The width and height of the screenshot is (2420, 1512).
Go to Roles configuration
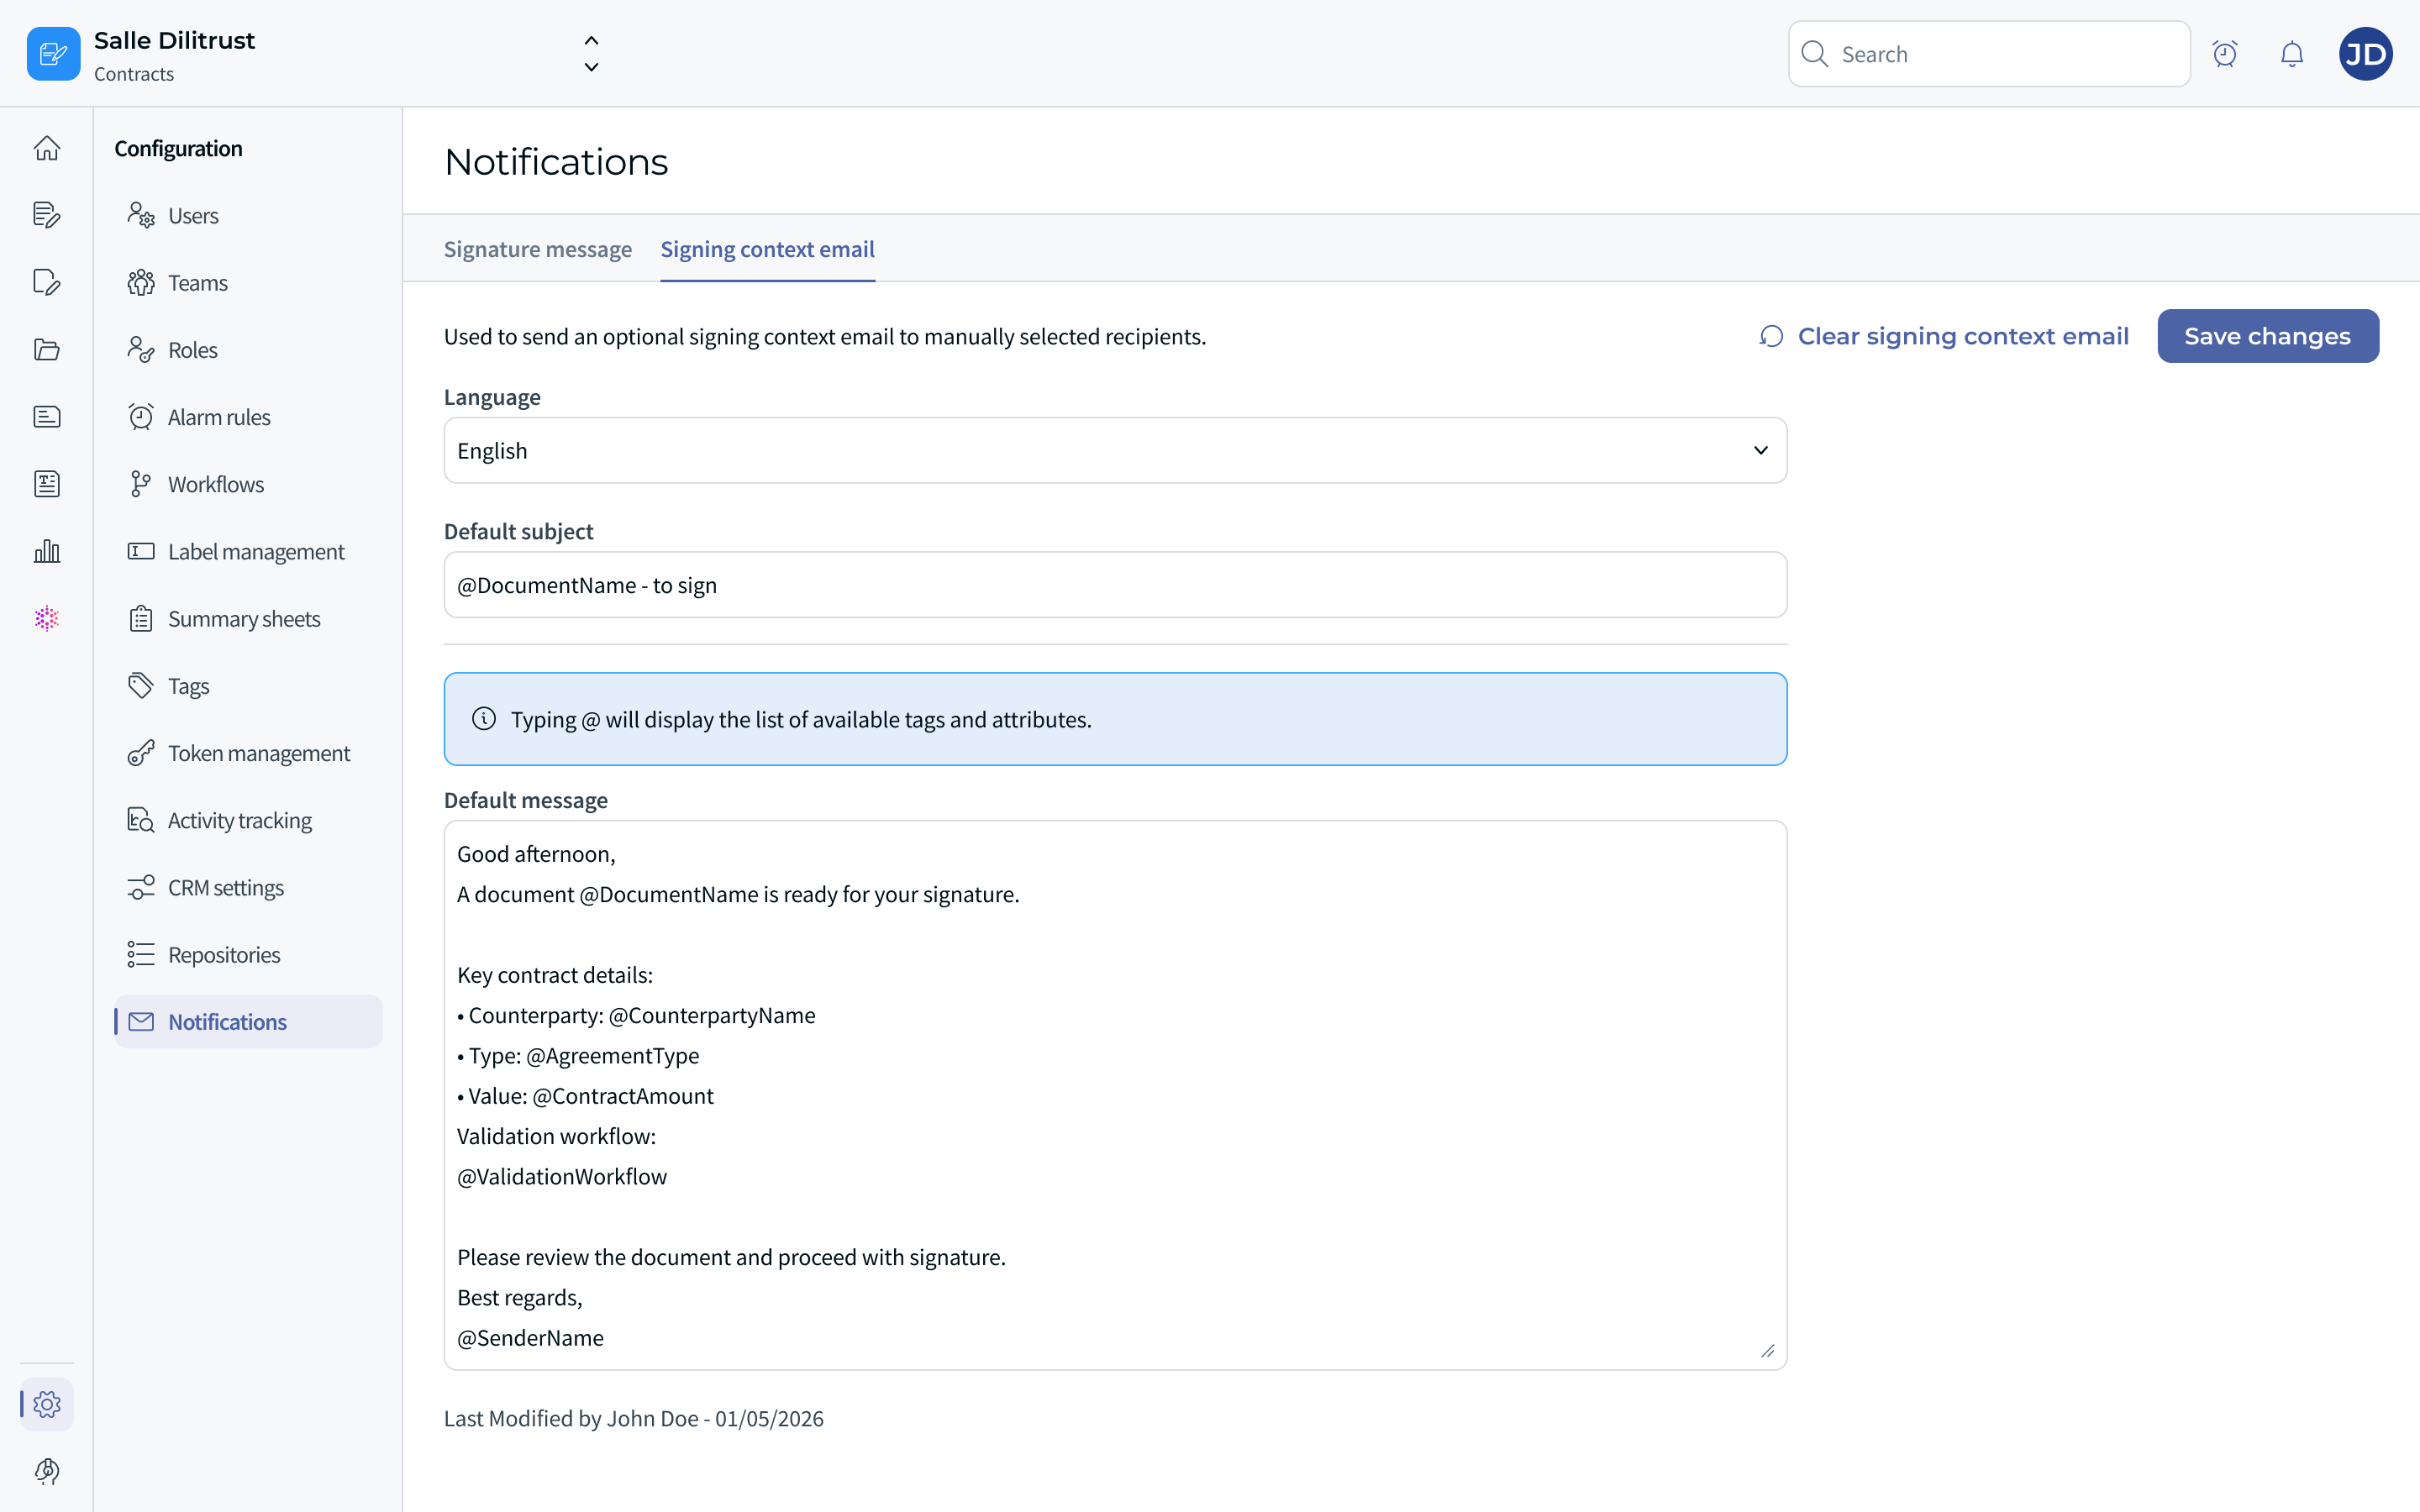(x=248, y=350)
